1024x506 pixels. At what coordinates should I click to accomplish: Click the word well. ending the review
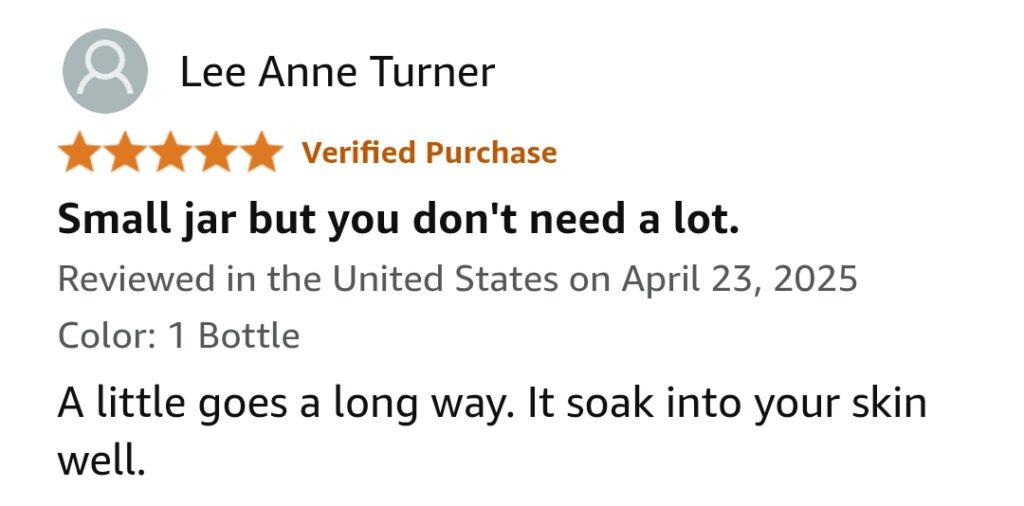101,460
